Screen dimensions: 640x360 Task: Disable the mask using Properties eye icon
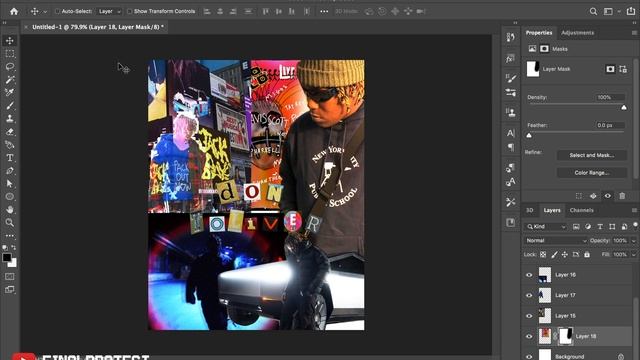[x=608, y=196]
